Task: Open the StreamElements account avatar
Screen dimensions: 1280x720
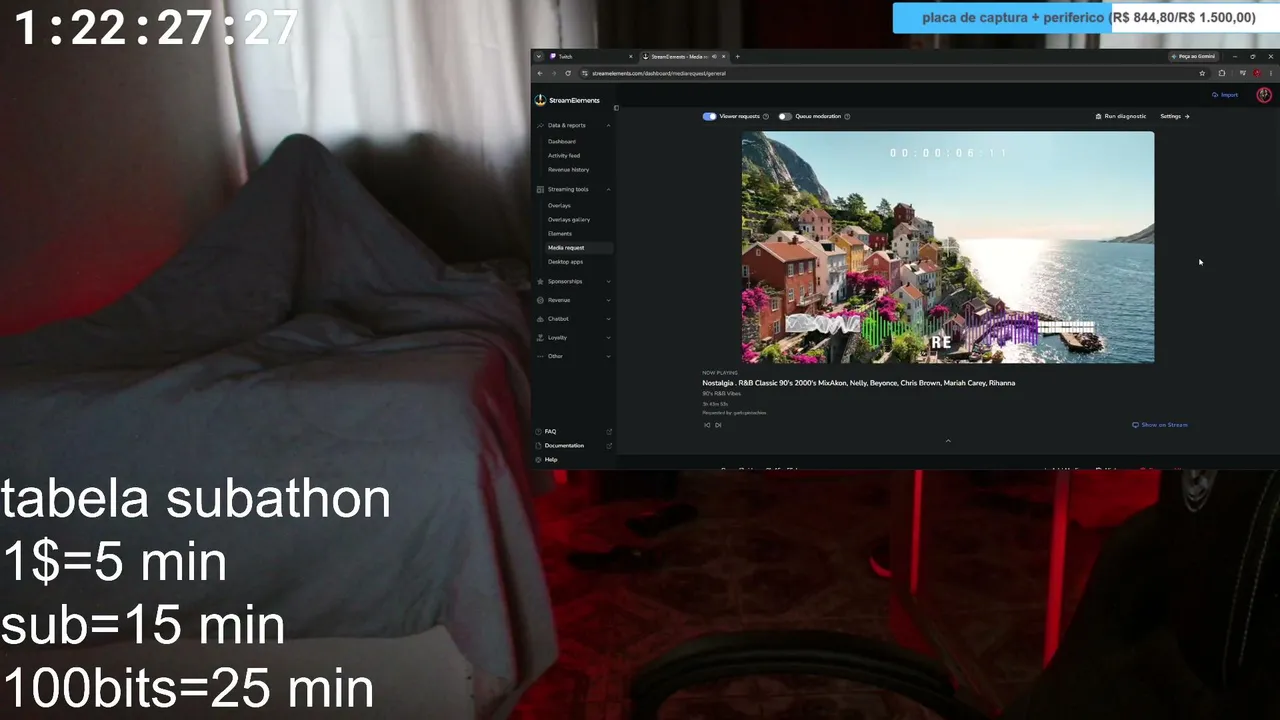Action: pos(1264,95)
